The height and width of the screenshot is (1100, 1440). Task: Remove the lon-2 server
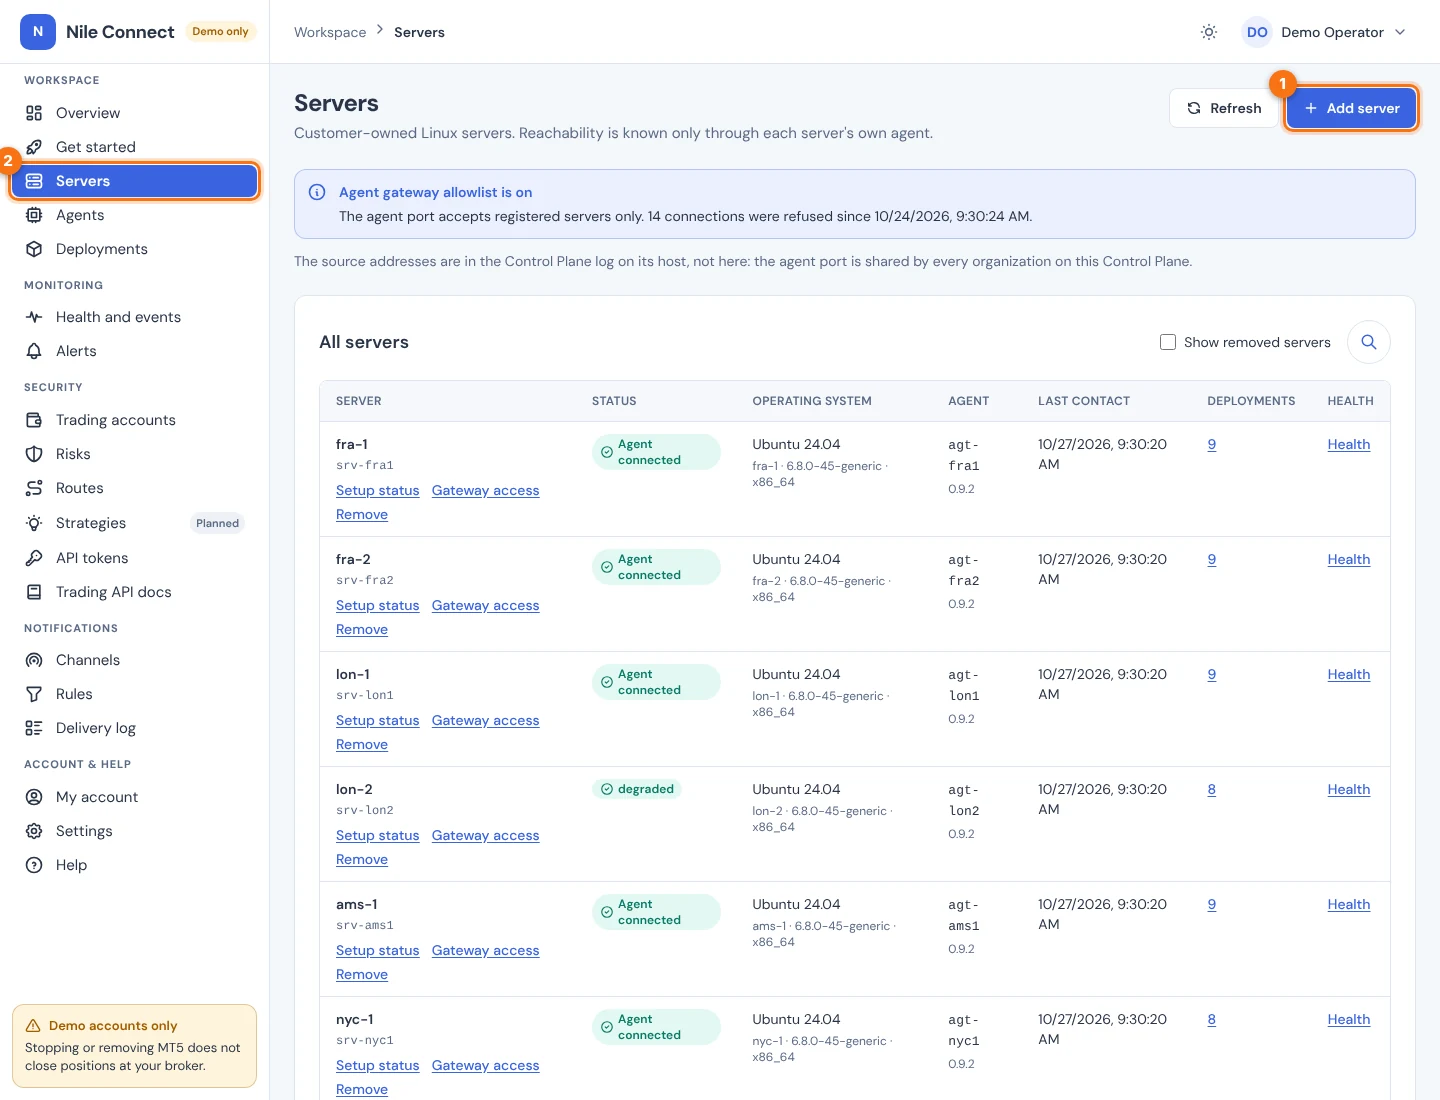pos(362,859)
